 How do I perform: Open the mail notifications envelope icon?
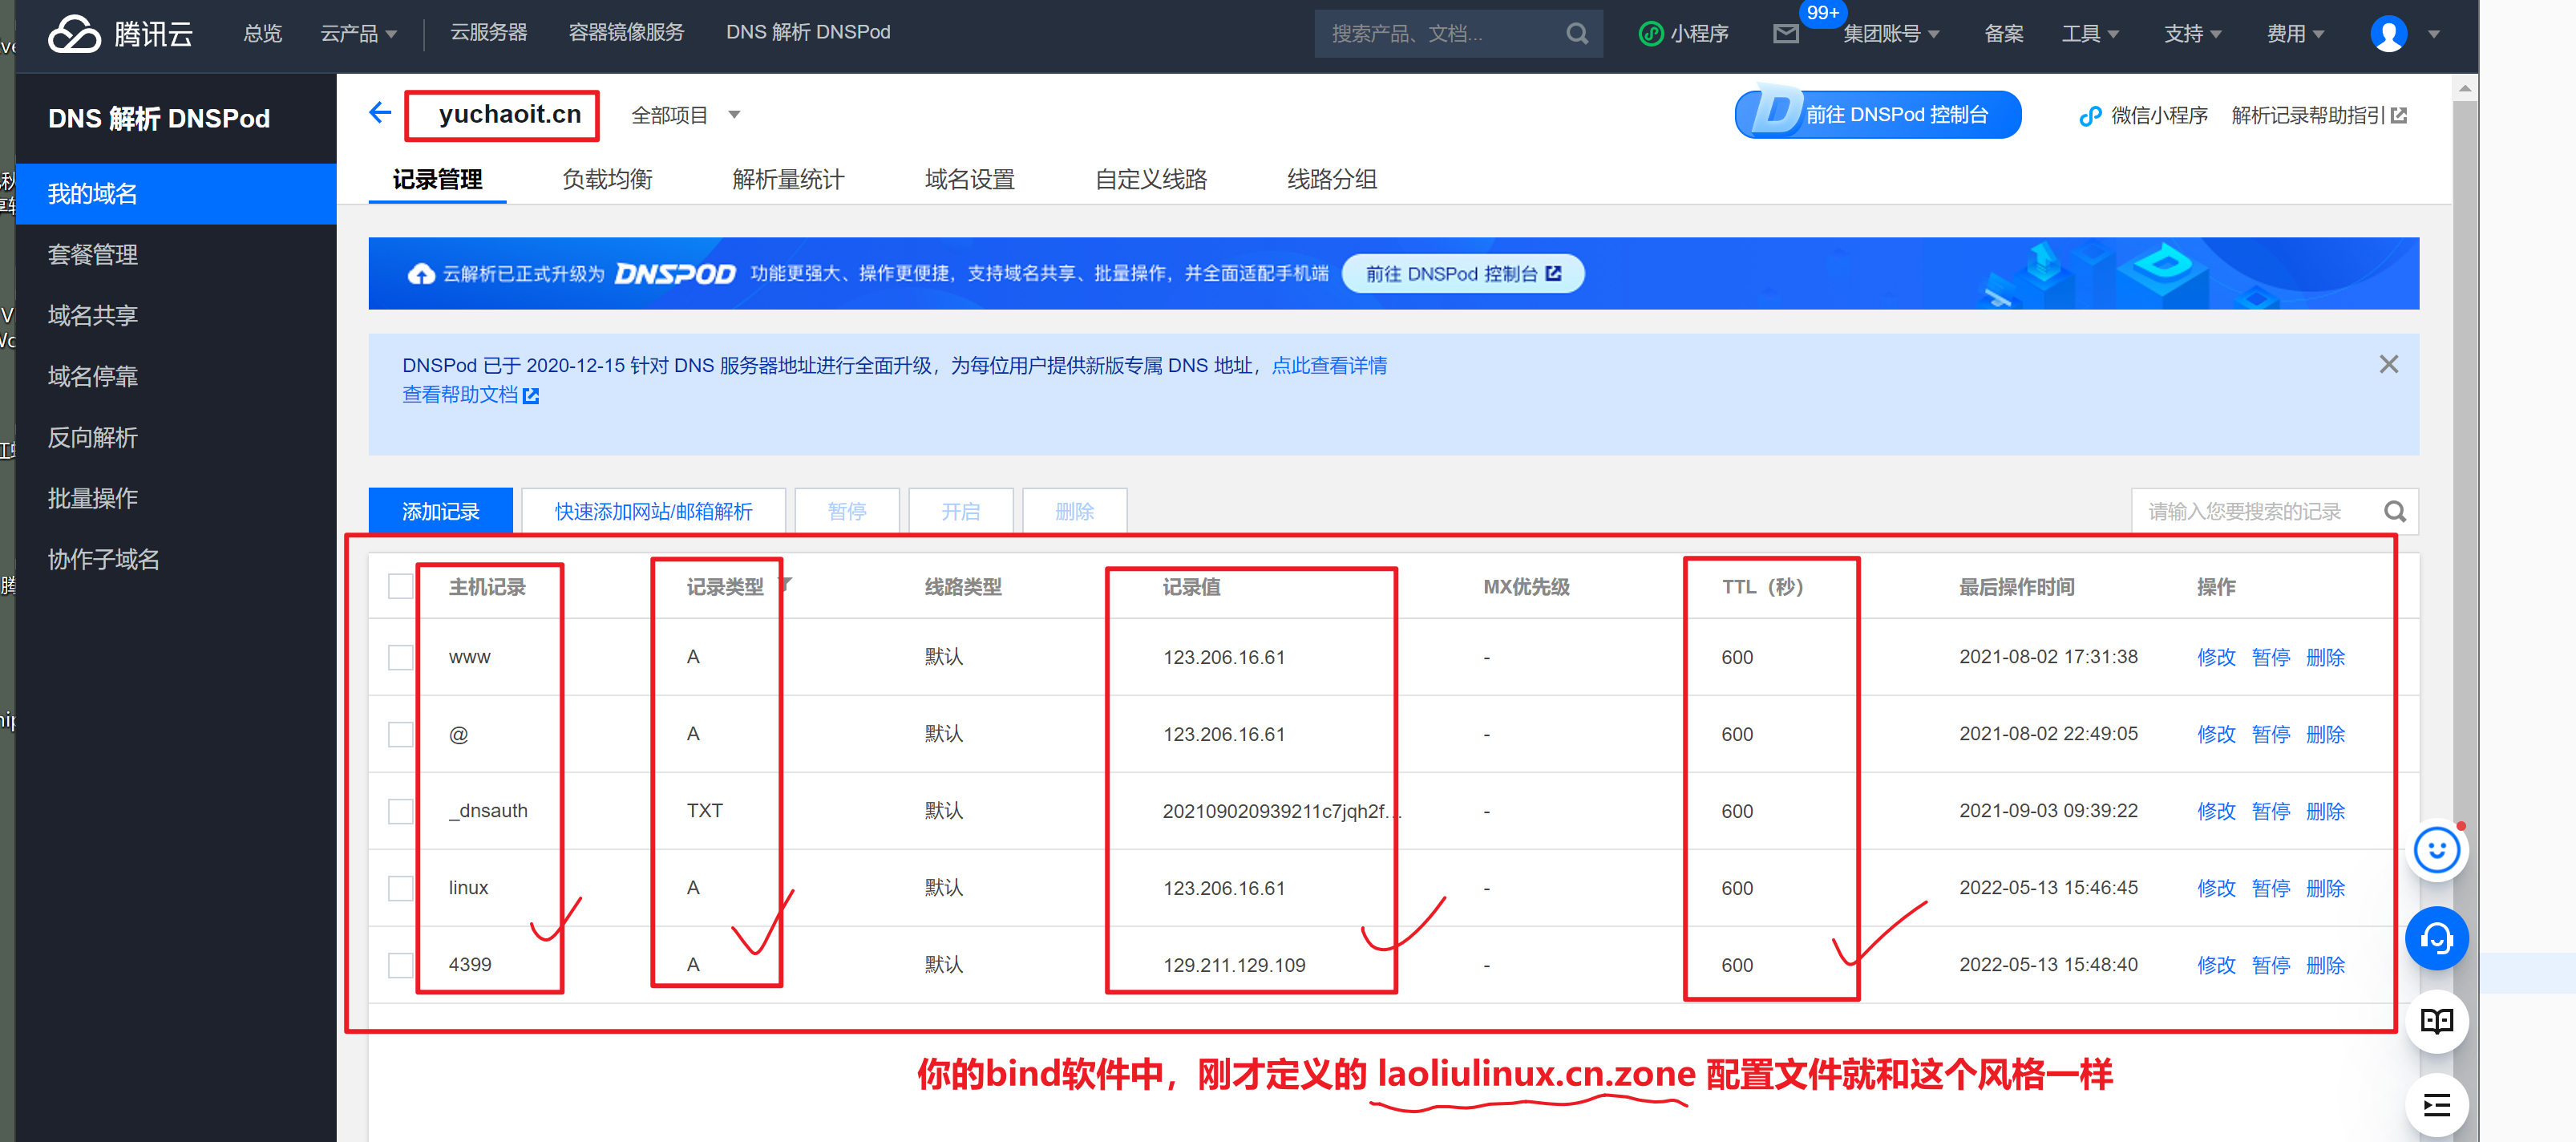tap(1785, 34)
